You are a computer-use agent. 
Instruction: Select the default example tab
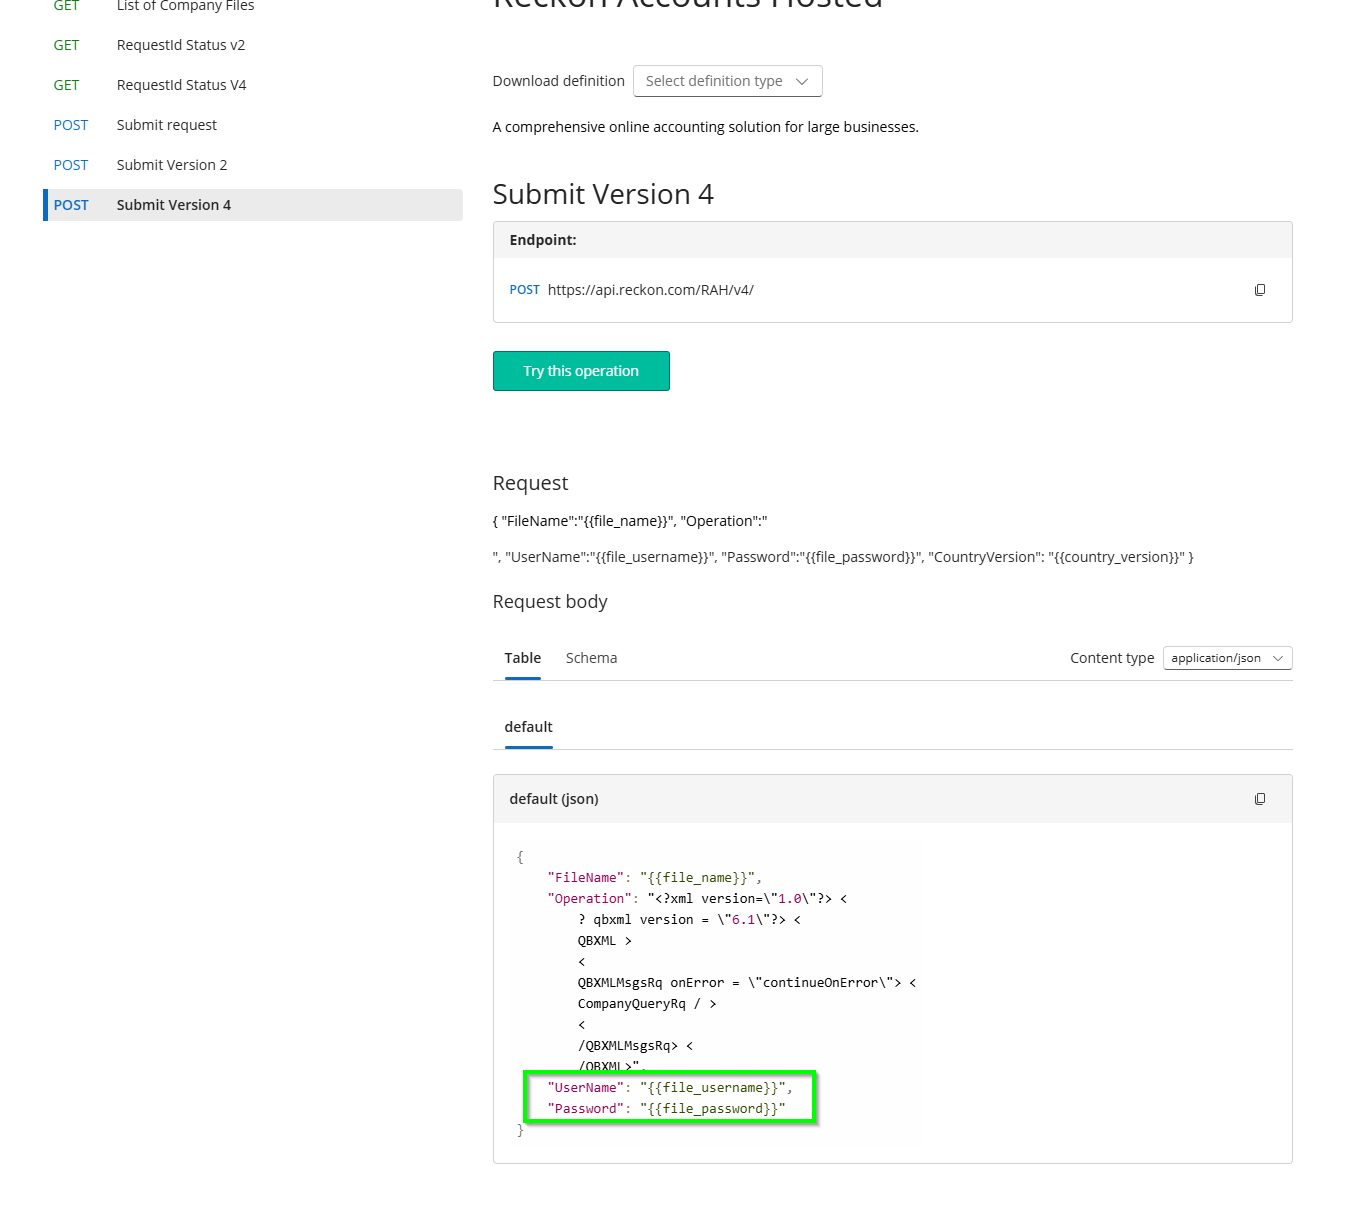point(528,727)
